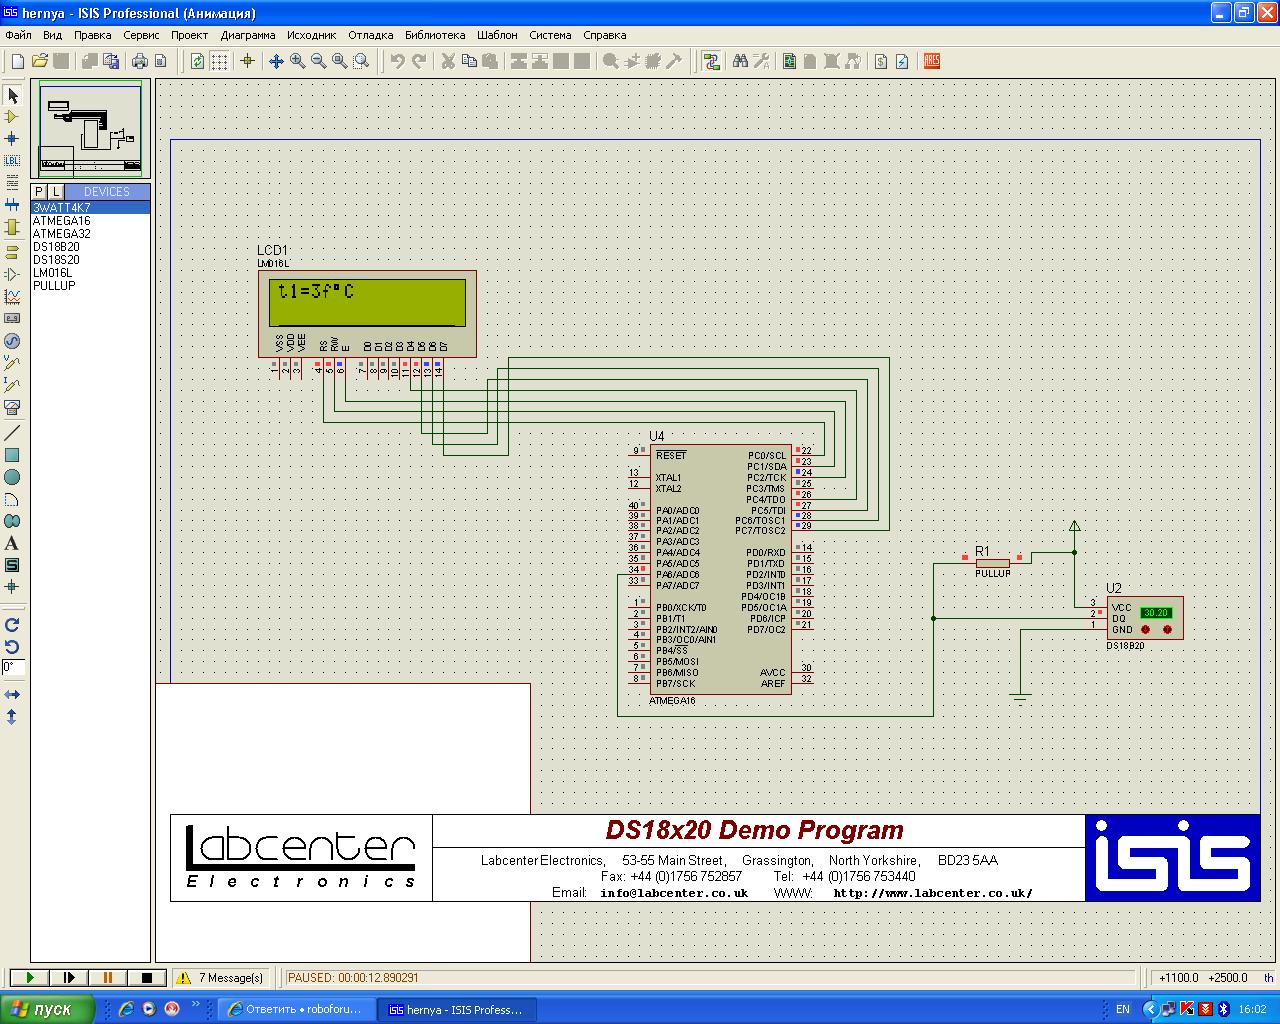Open the ARES PCB layout icon

(932, 61)
